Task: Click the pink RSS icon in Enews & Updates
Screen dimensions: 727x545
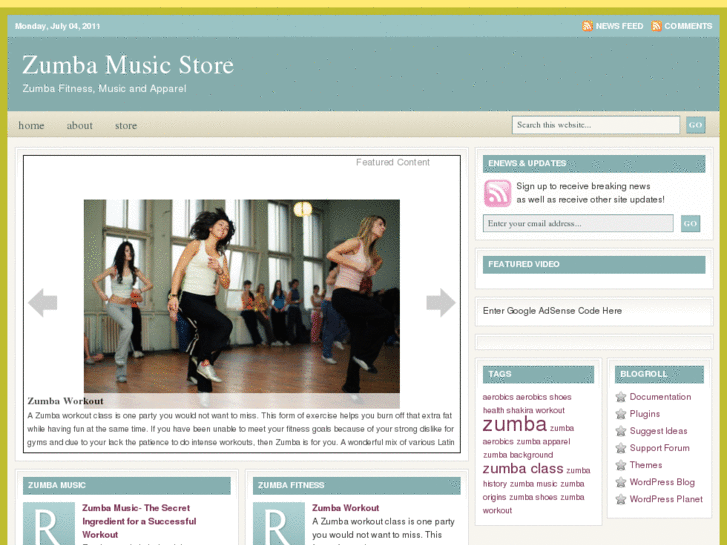Action: (497, 193)
